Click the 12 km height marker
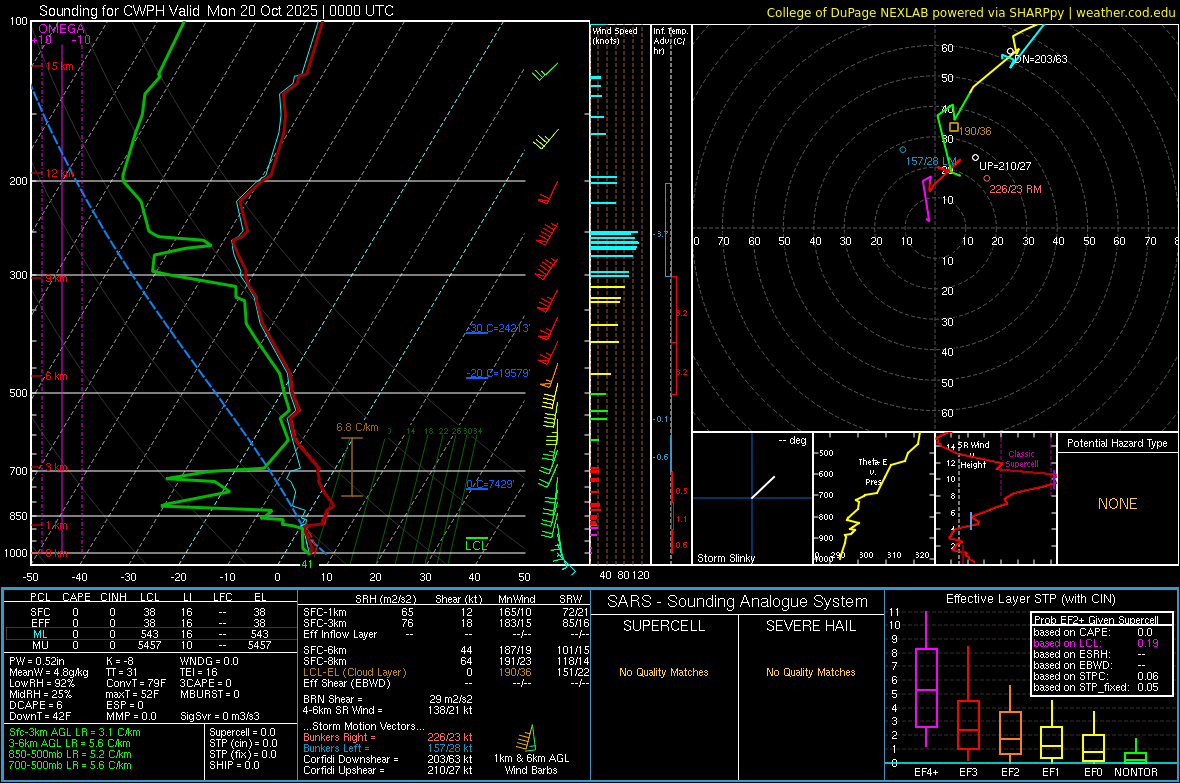Image resolution: width=1180 pixels, height=783 pixels. point(59,173)
